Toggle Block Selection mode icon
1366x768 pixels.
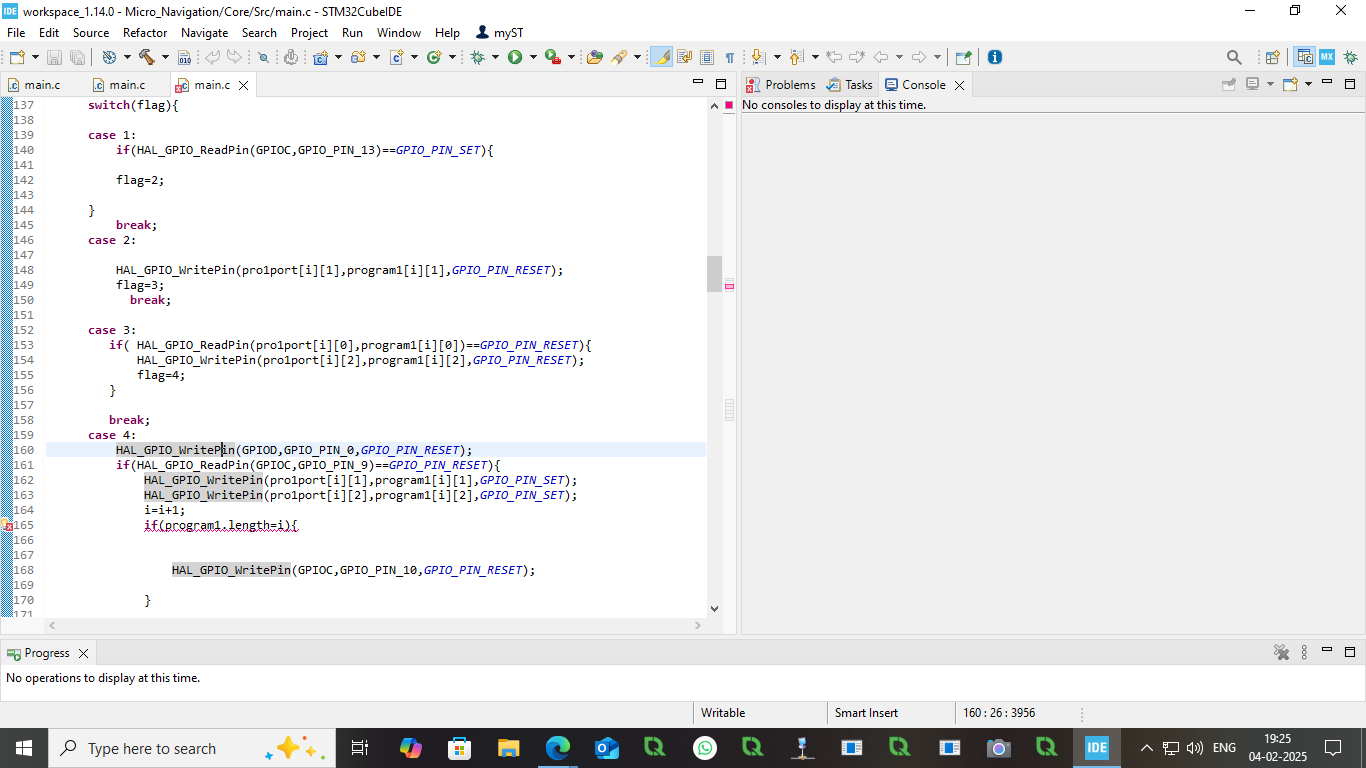[707, 57]
